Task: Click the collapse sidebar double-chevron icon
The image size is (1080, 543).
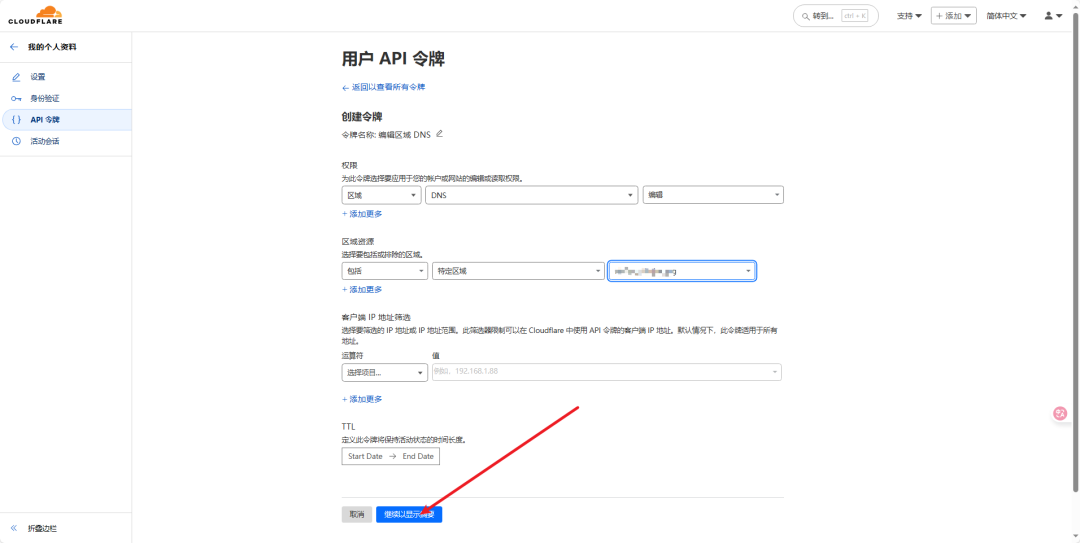Action: tap(14, 529)
